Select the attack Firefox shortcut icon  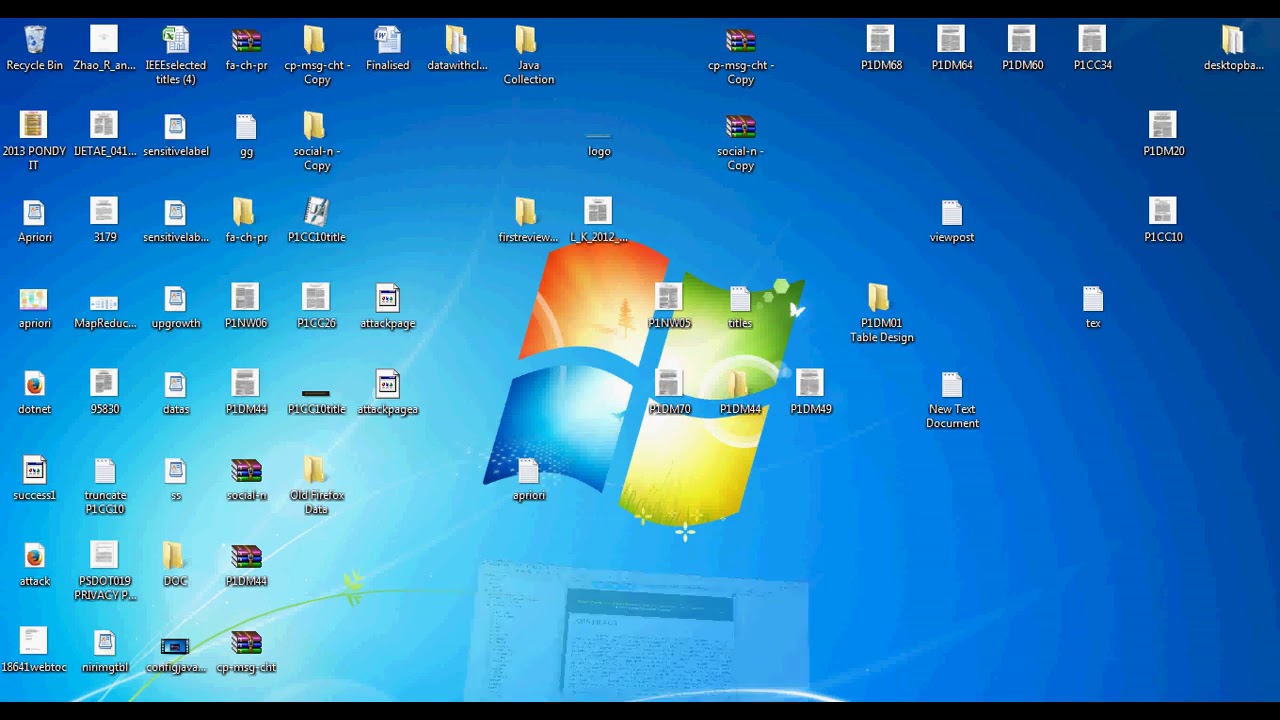click(34, 557)
